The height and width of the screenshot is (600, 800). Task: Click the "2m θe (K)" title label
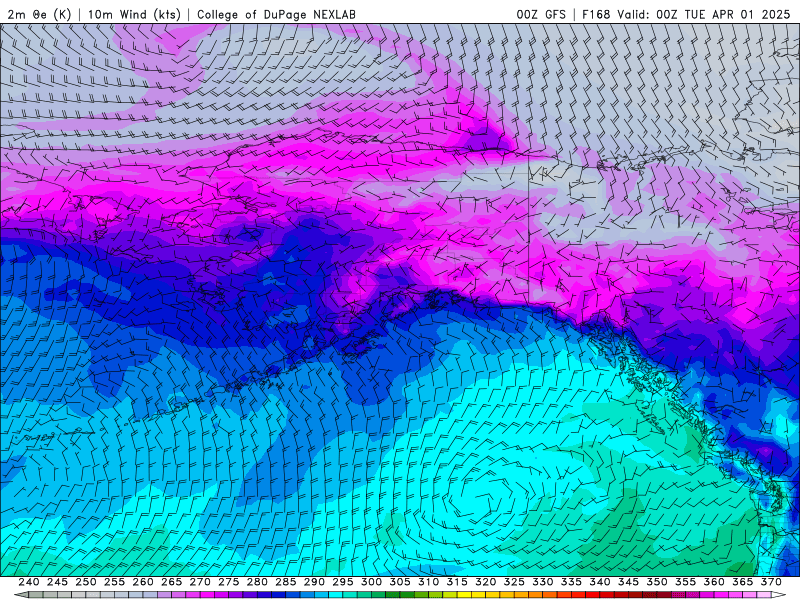pyautogui.click(x=39, y=14)
